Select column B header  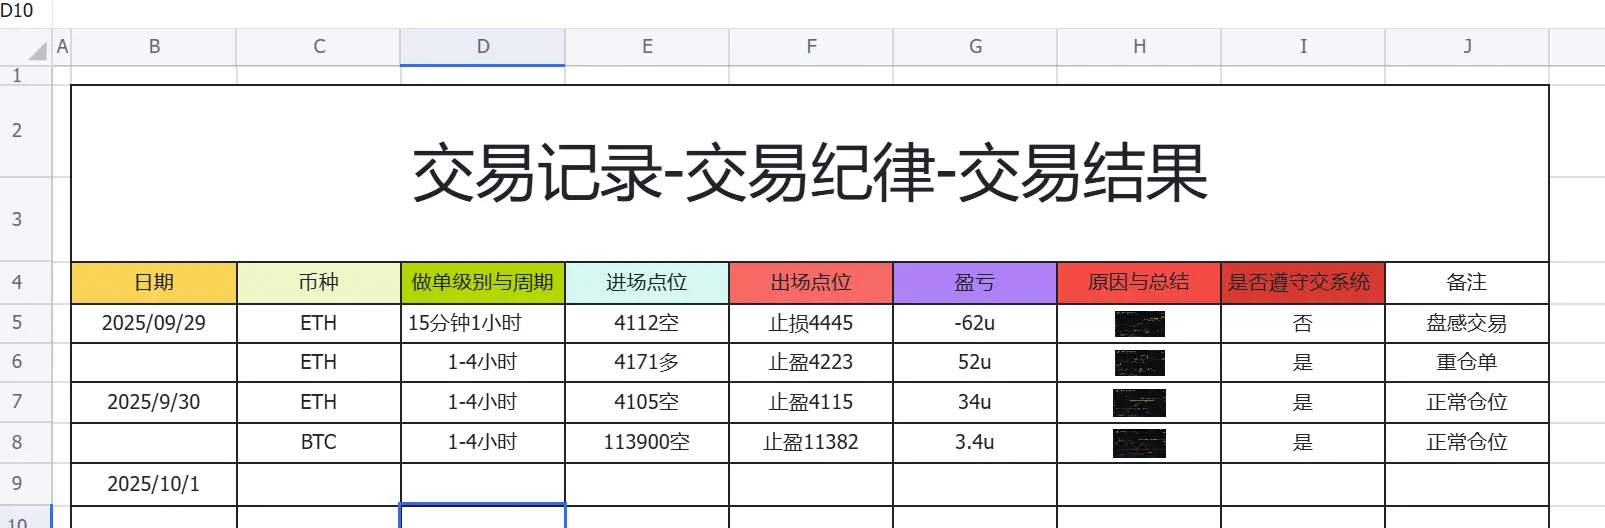154,46
